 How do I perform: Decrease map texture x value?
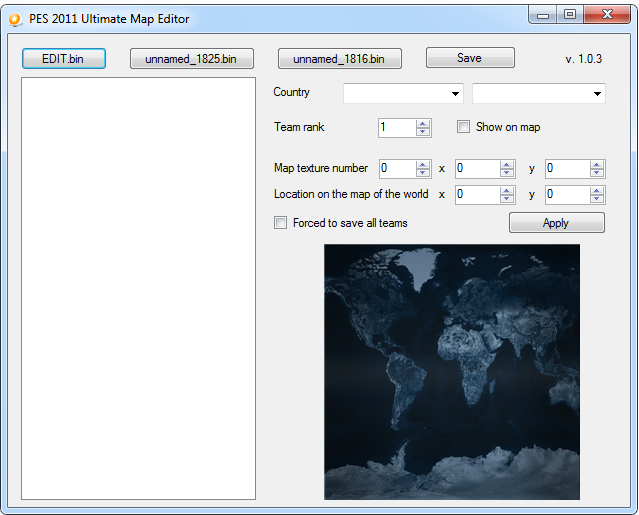[x=507, y=173]
